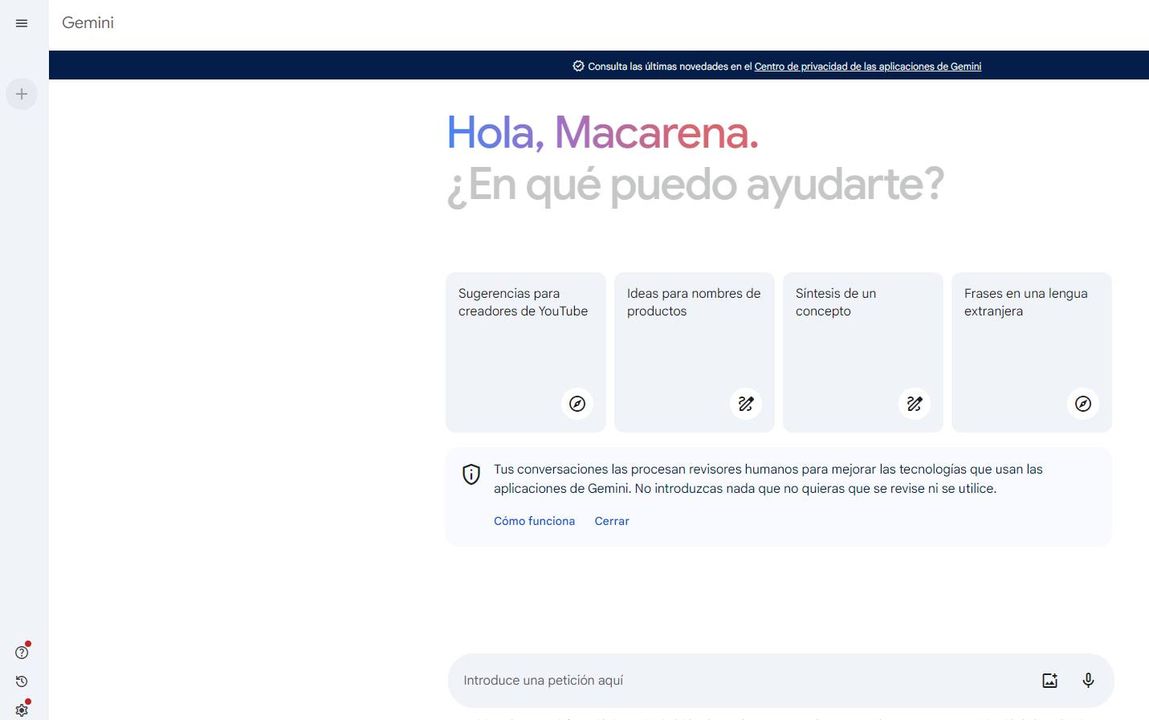Start a new chat with plus icon
The height and width of the screenshot is (720, 1149).
(22, 94)
